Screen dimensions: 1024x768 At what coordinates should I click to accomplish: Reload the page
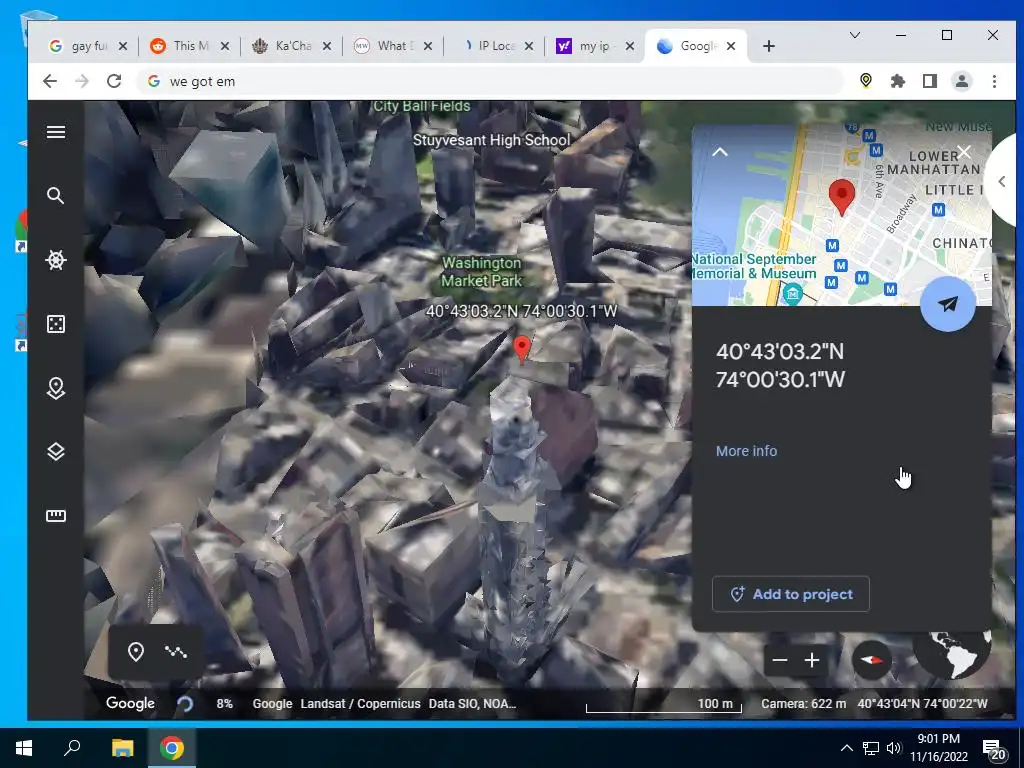coord(114,81)
